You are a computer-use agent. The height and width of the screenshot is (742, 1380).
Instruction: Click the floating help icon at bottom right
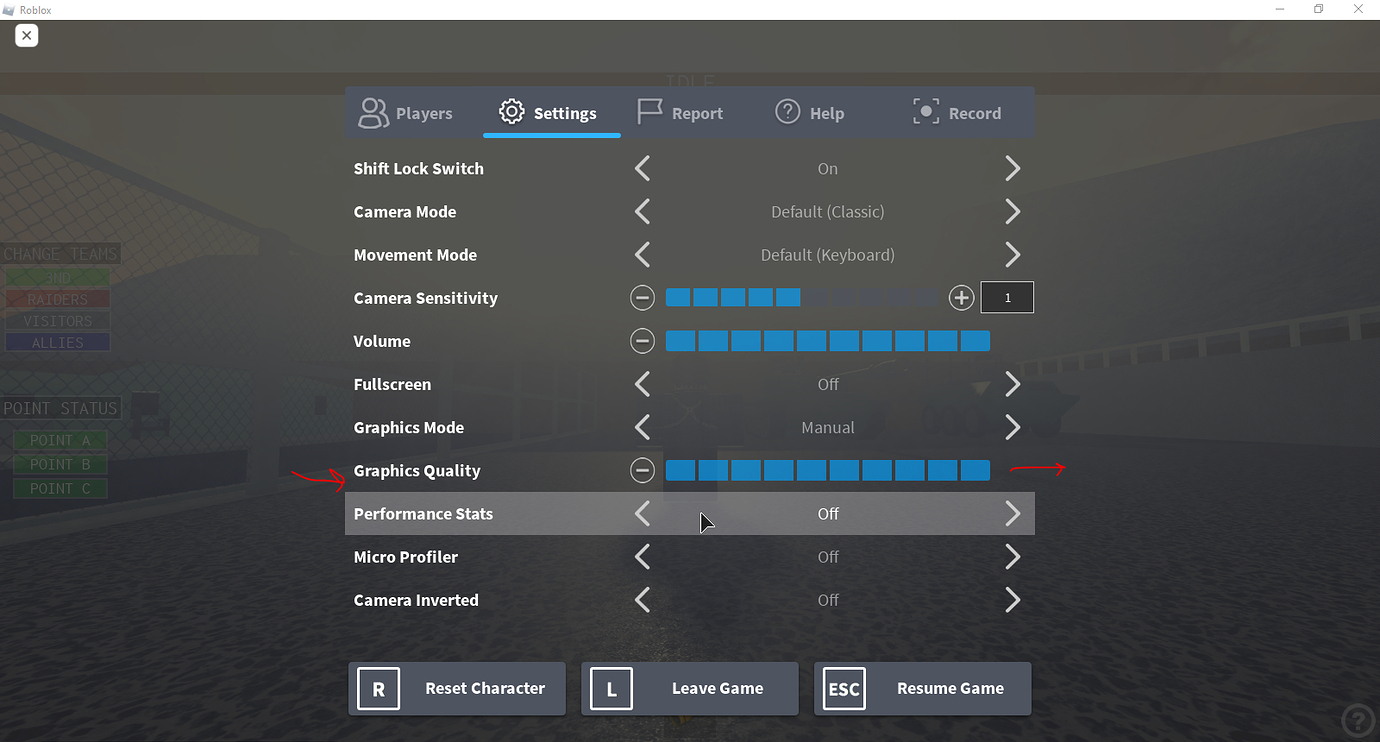pyautogui.click(x=1357, y=719)
